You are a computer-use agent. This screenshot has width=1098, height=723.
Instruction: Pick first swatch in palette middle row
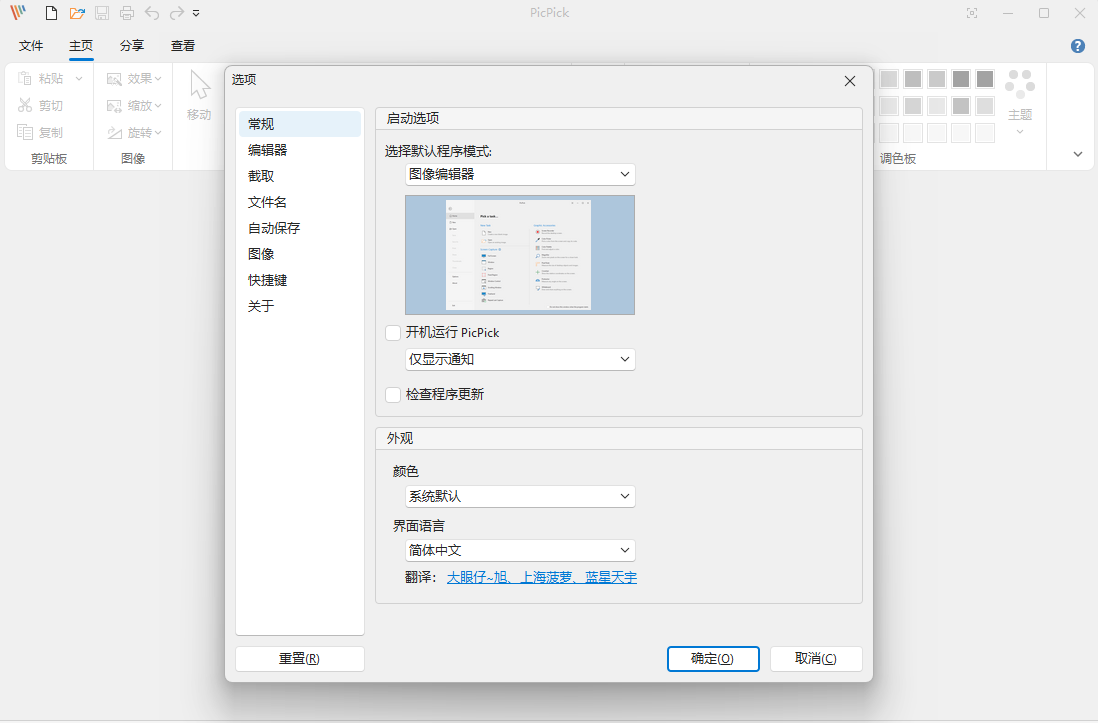[889, 106]
